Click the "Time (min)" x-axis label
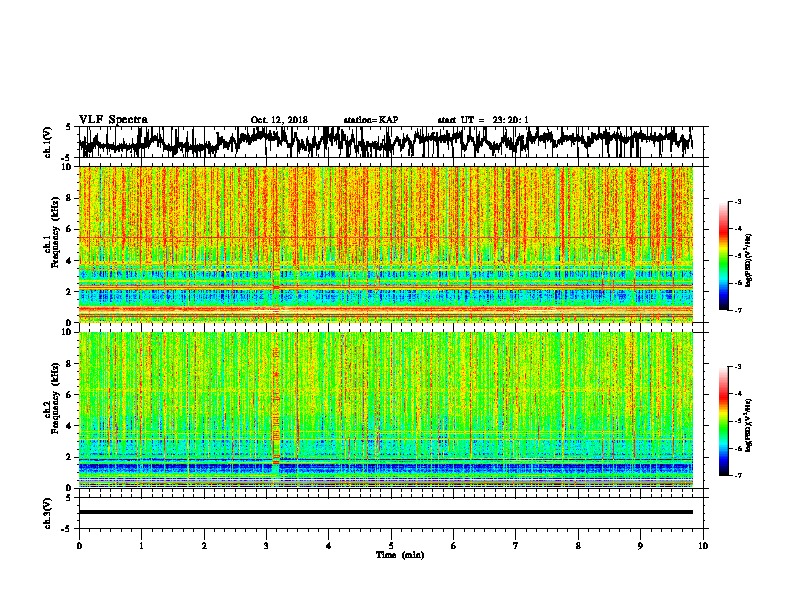The height and width of the screenshot is (612, 792). point(400,555)
